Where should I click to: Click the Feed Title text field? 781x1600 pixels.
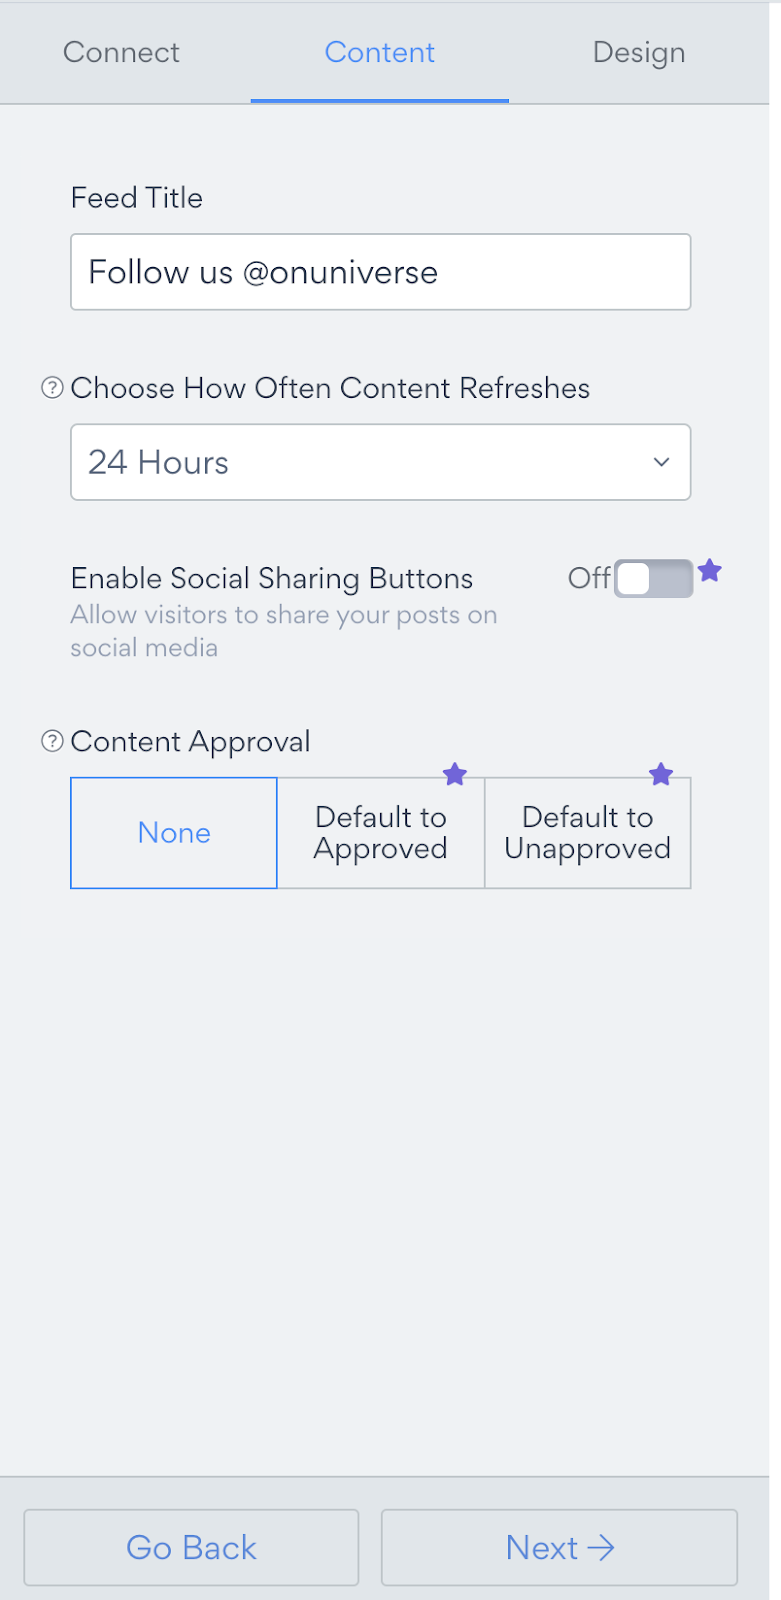point(381,272)
